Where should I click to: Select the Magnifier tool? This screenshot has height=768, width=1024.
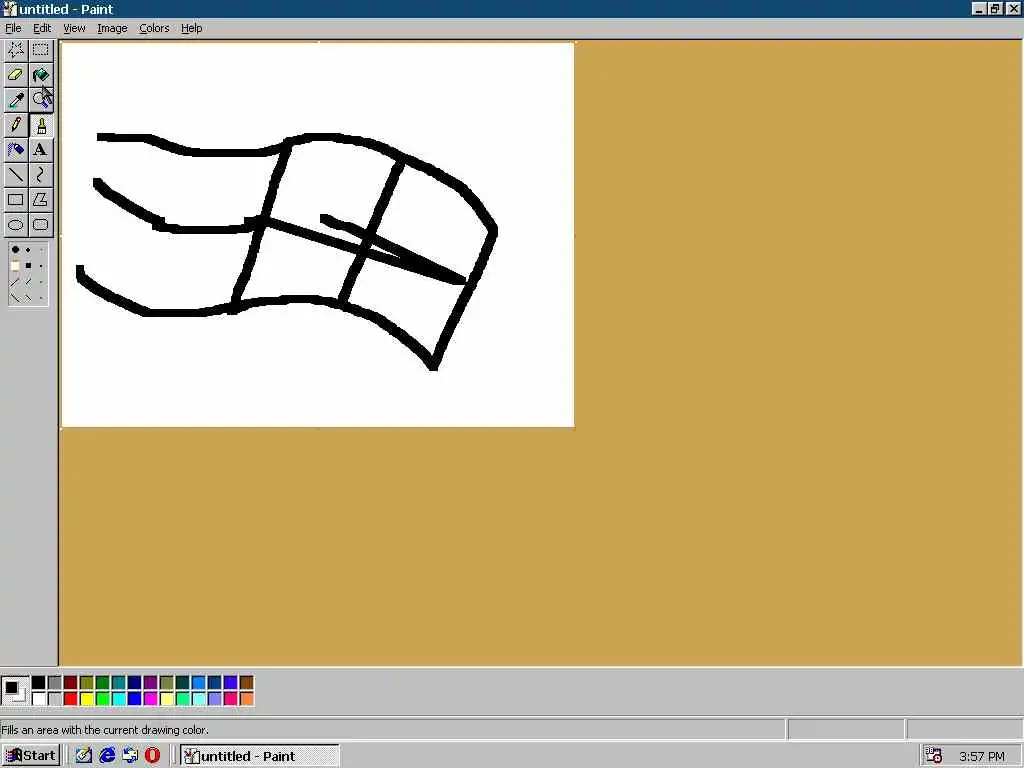pos(40,99)
